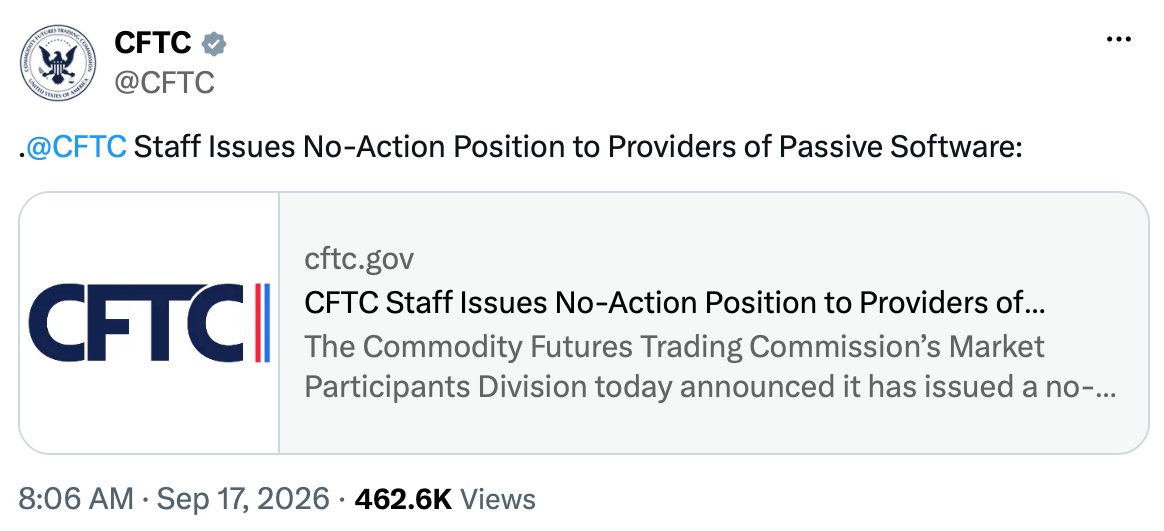The width and height of the screenshot is (1164, 531).
Task: Click the Sep 17, 2026 date
Action: (243, 498)
